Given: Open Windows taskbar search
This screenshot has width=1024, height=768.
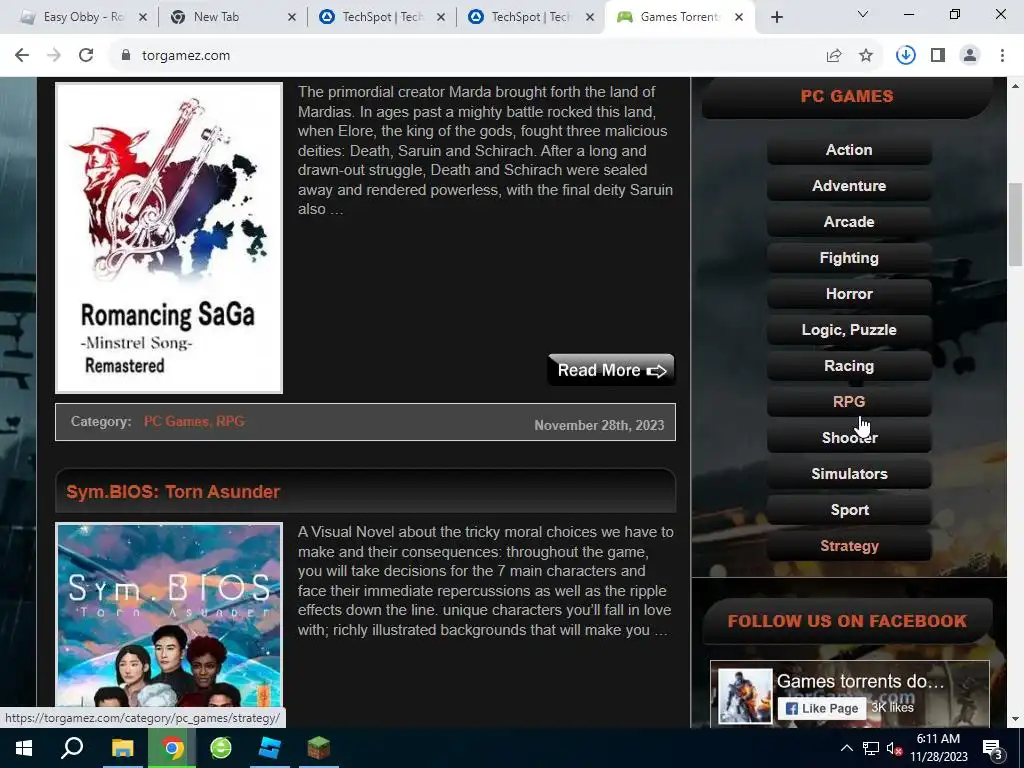Looking at the screenshot, I should (x=72, y=748).
